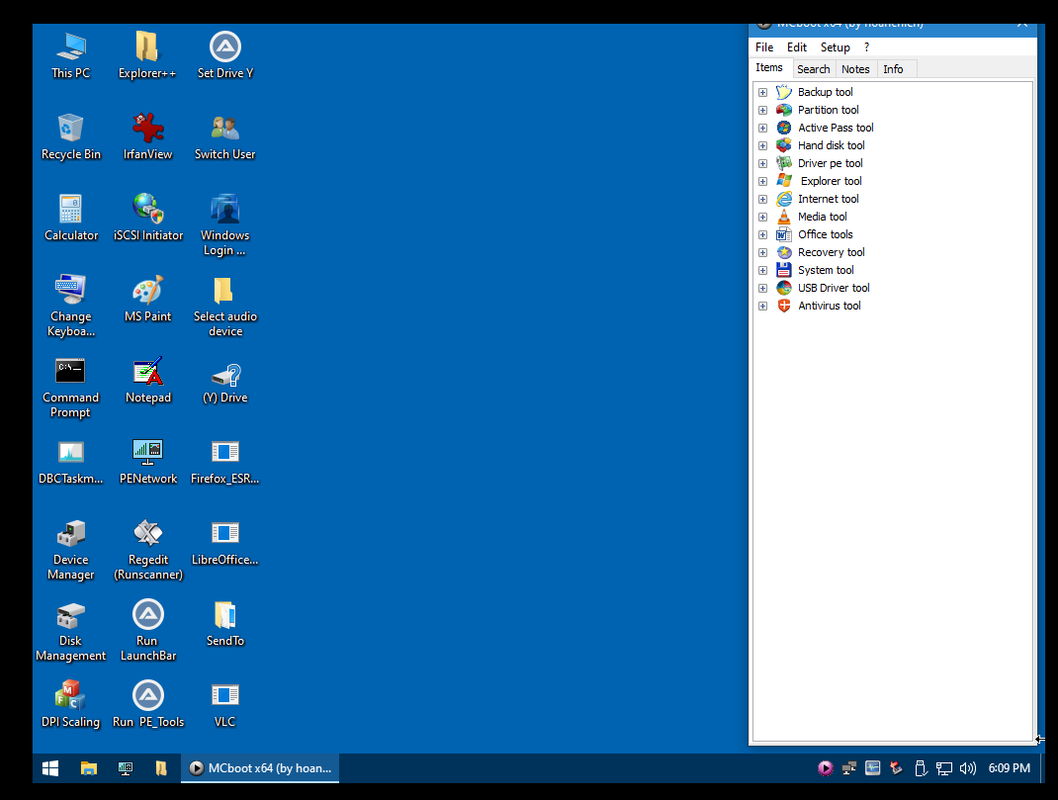The image size is (1058, 800).
Task: Launch MS Paint from the desktop
Action: coord(148,299)
